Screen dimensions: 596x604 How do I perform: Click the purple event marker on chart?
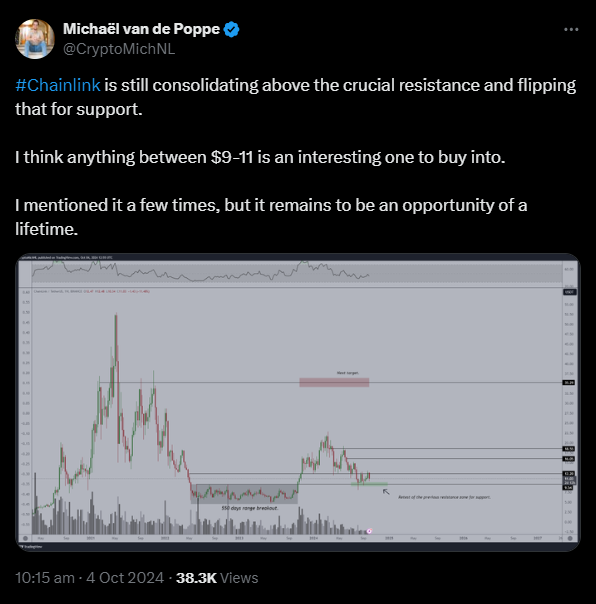[369, 531]
